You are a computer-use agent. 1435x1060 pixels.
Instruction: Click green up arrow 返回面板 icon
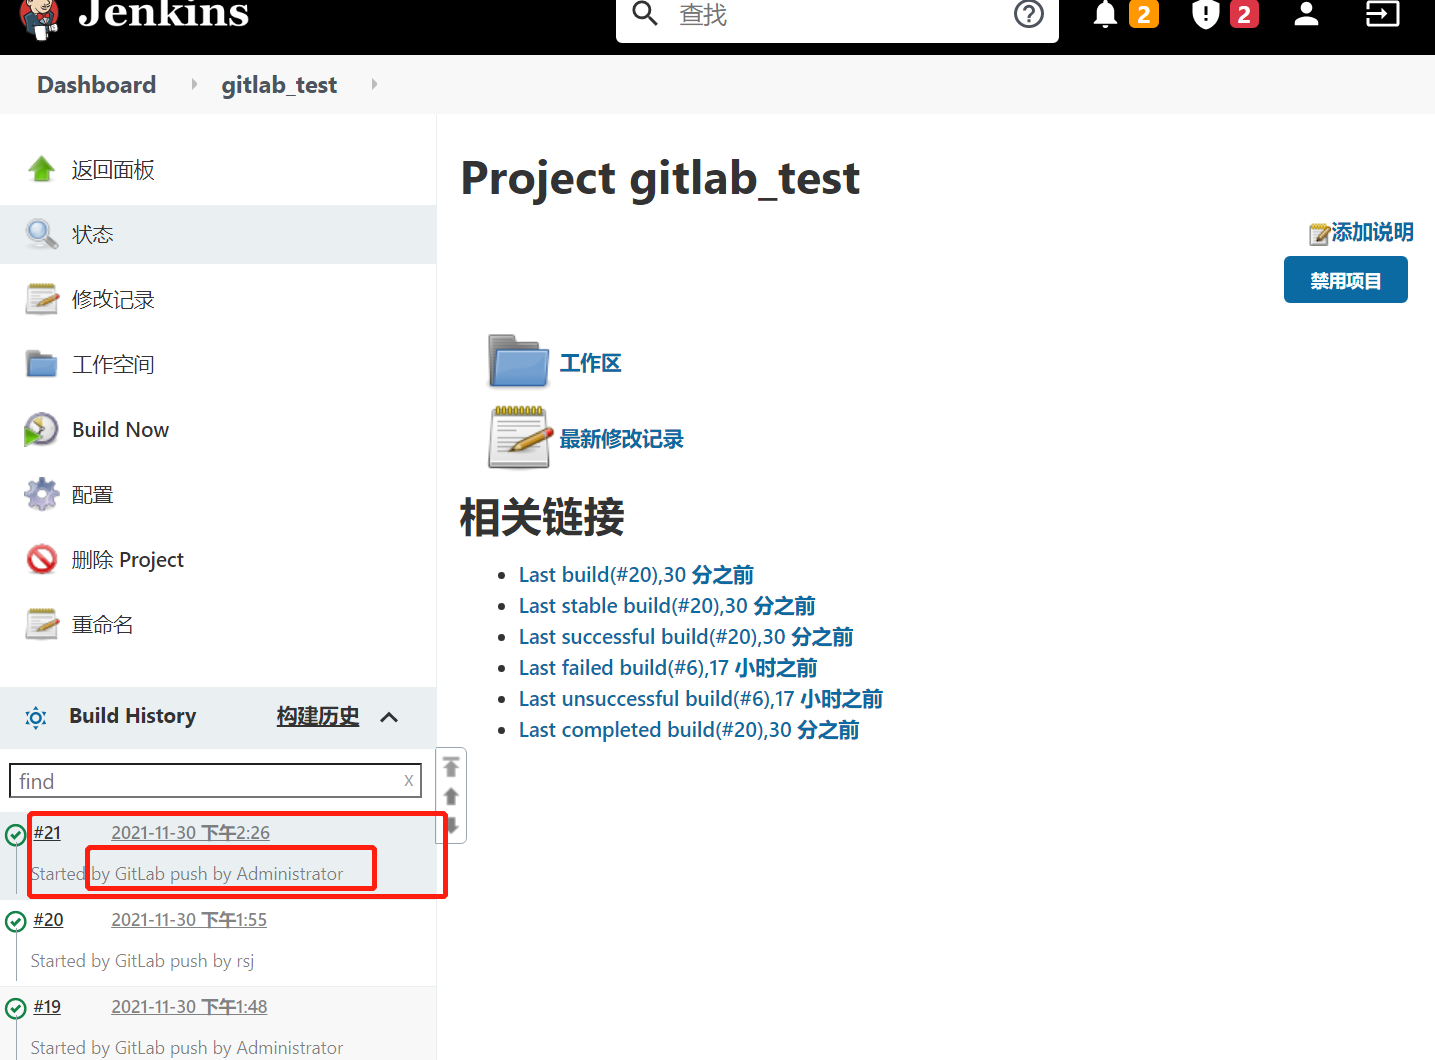pyautogui.click(x=41, y=169)
